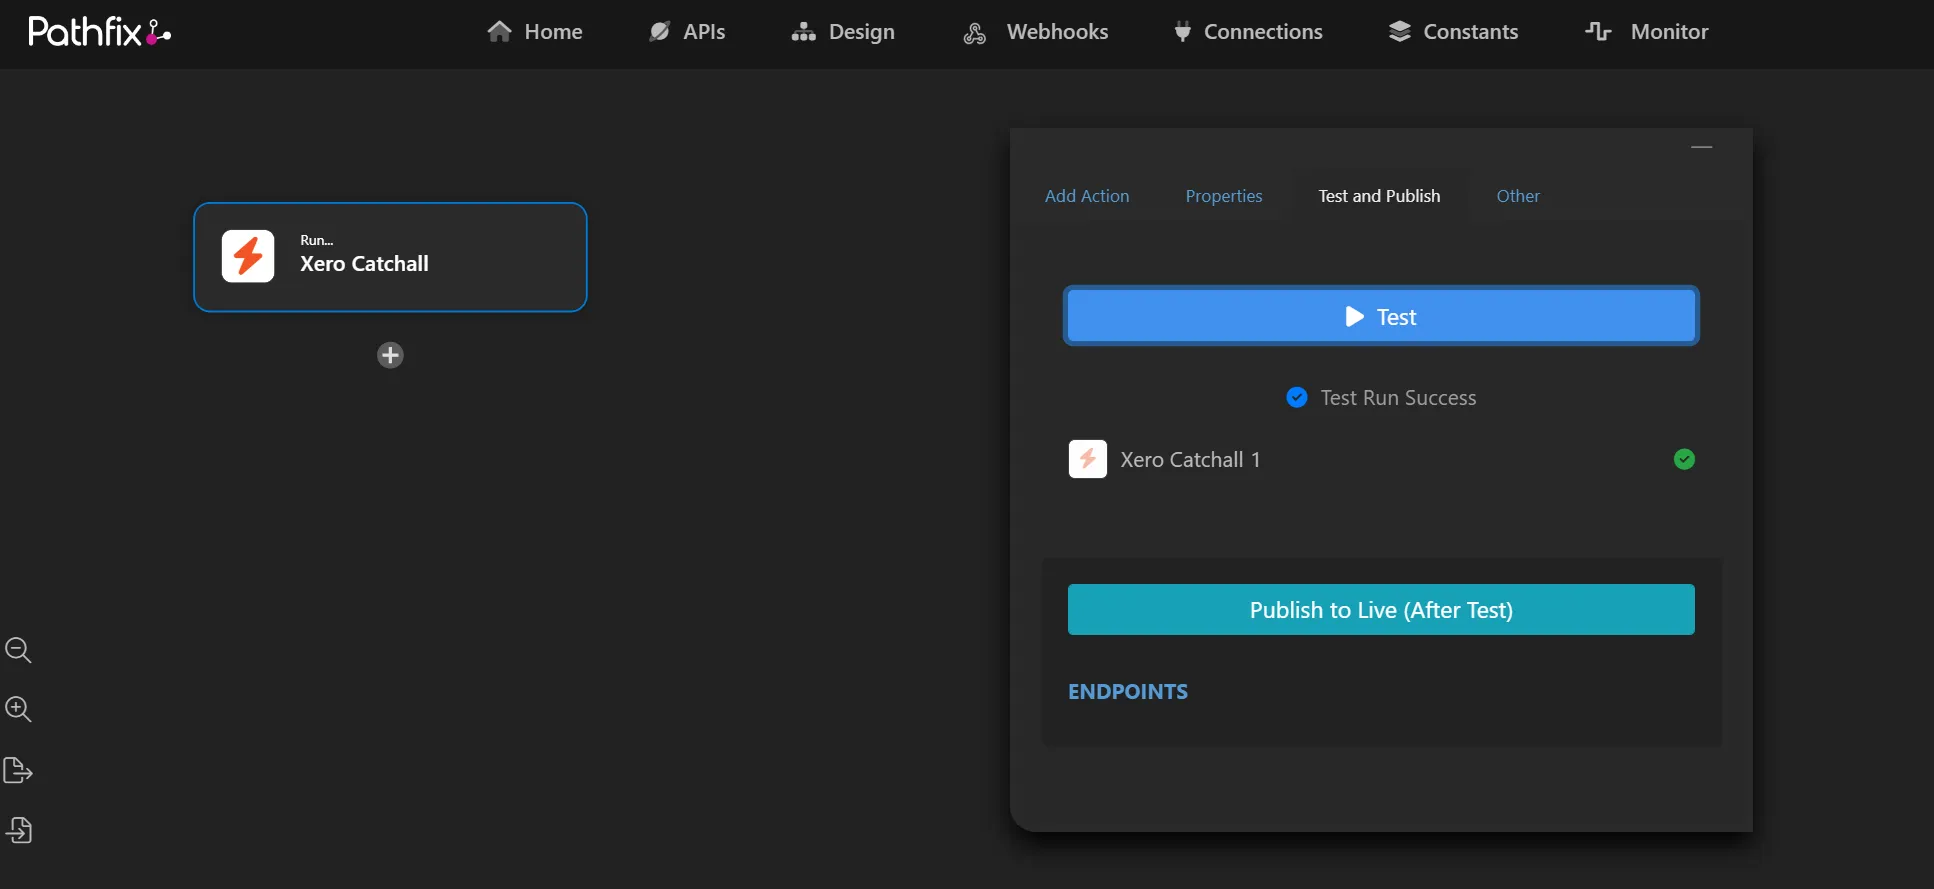Go to Home in the top navigation
Image resolution: width=1934 pixels, height=889 pixels.
535,32
